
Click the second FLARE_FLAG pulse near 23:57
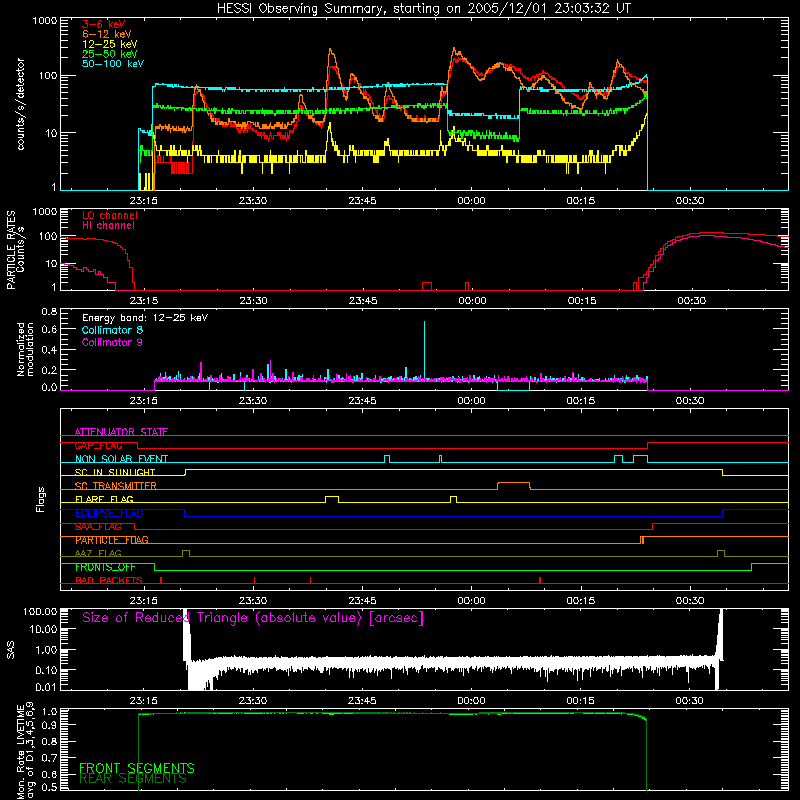click(x=454, y=499)
